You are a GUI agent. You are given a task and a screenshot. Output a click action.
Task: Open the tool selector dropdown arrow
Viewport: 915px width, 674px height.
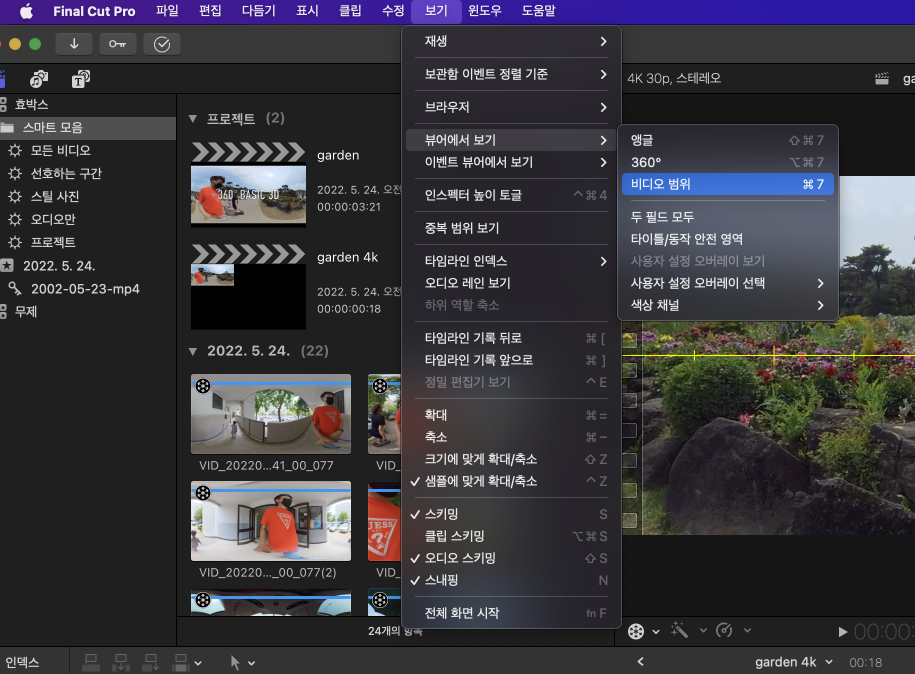[252, 663]
